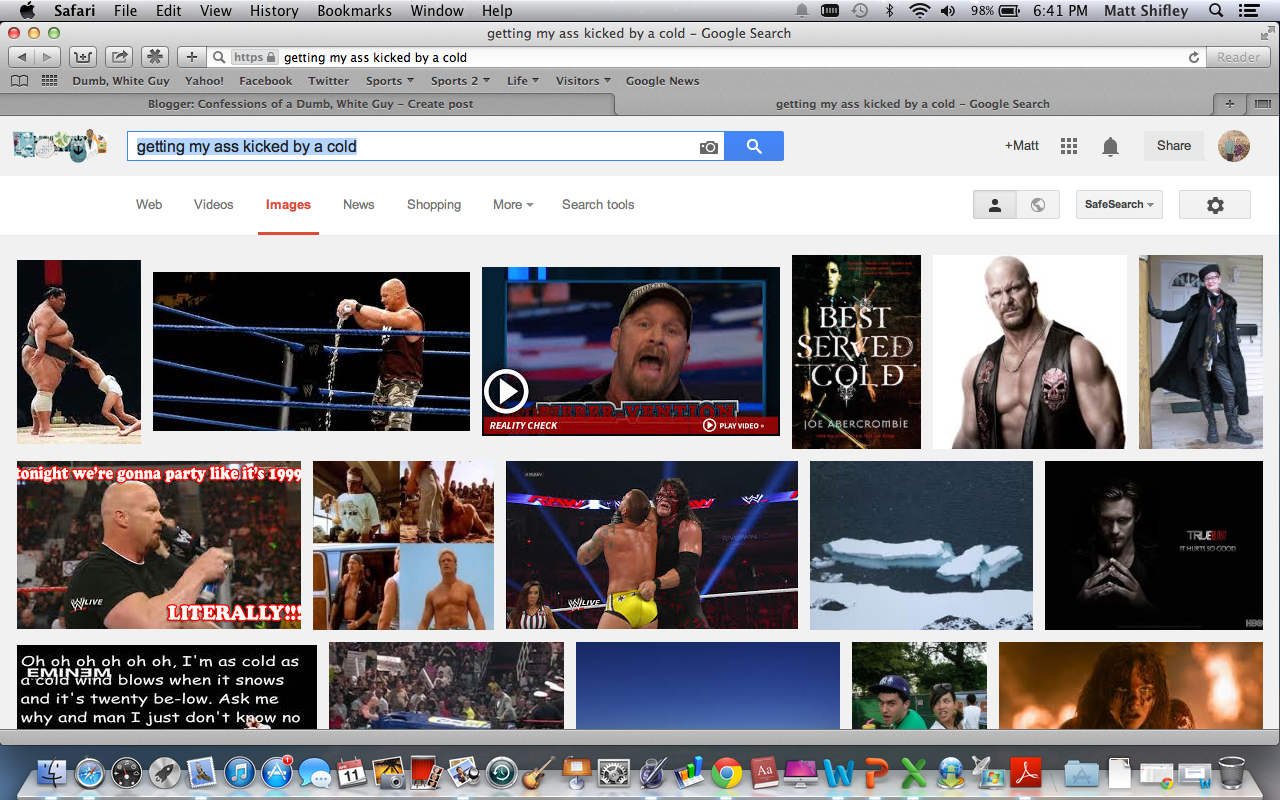Launch iTunes from the Dock
1280x800 pixels.
[x=239, y=773]
